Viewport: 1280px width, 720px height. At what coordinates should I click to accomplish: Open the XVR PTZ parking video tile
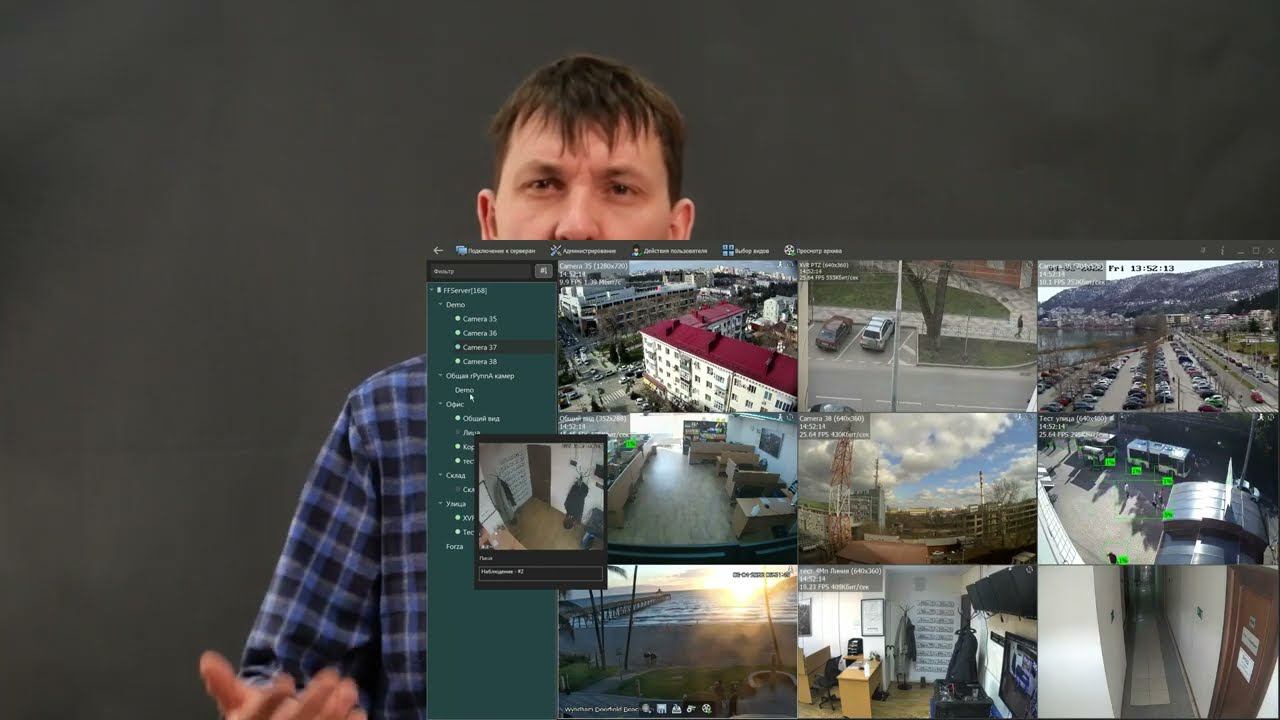tap(917, 336)
